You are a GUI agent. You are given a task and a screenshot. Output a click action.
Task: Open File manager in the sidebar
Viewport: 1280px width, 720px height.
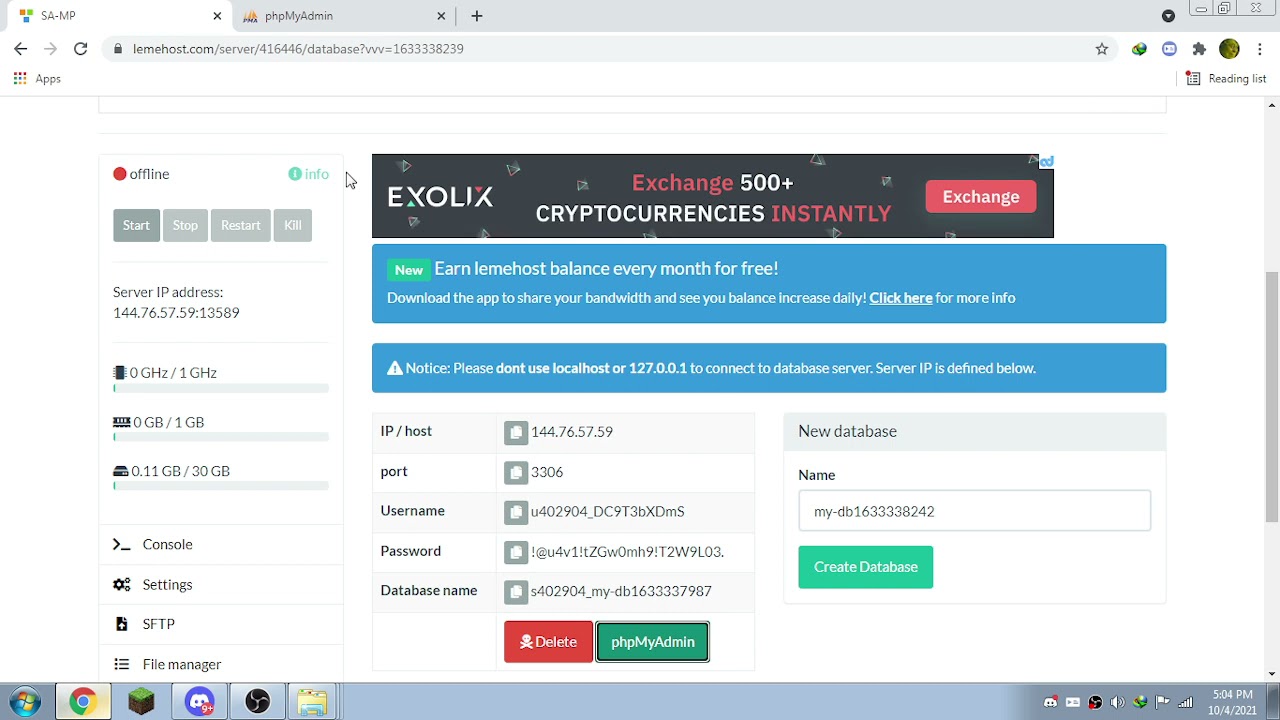click(x=220, y=664)
